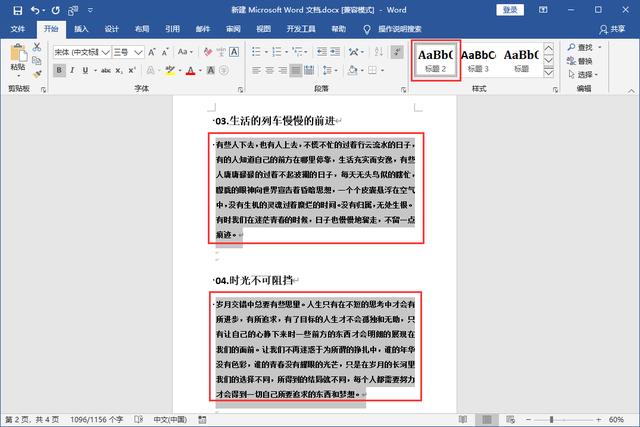Viewport: 640px width, 427px height.
Task: Expand the styles gallery with the more arrow
Action: click(x=549, y=73)
